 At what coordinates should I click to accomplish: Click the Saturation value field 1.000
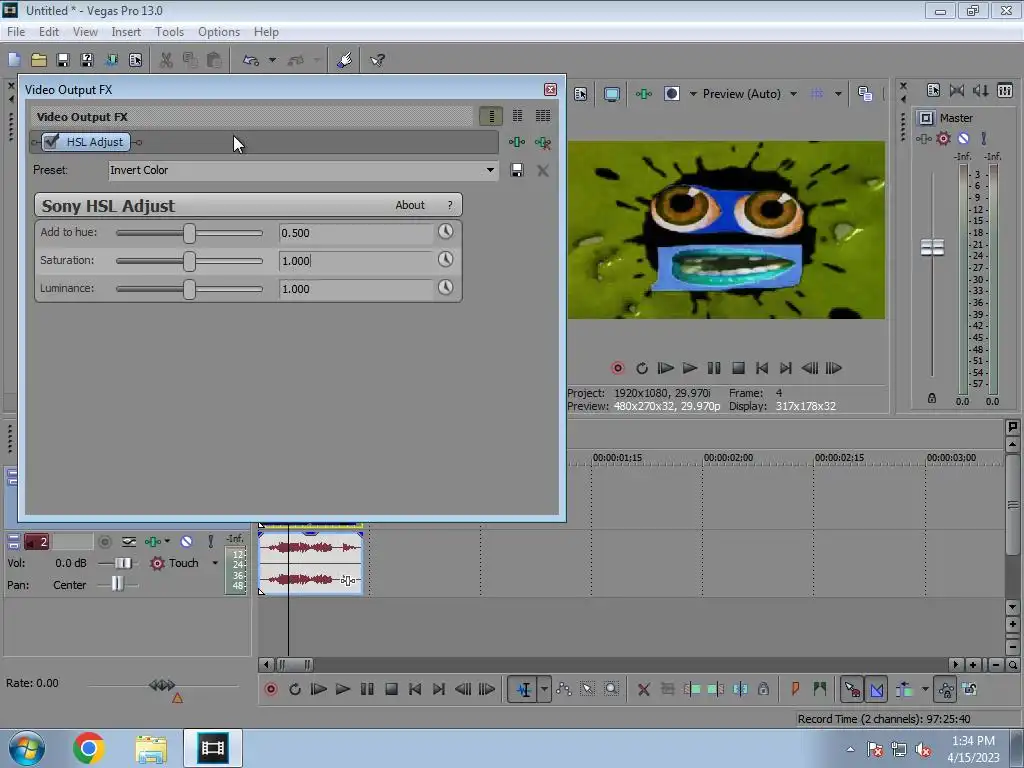click(356, 261)
